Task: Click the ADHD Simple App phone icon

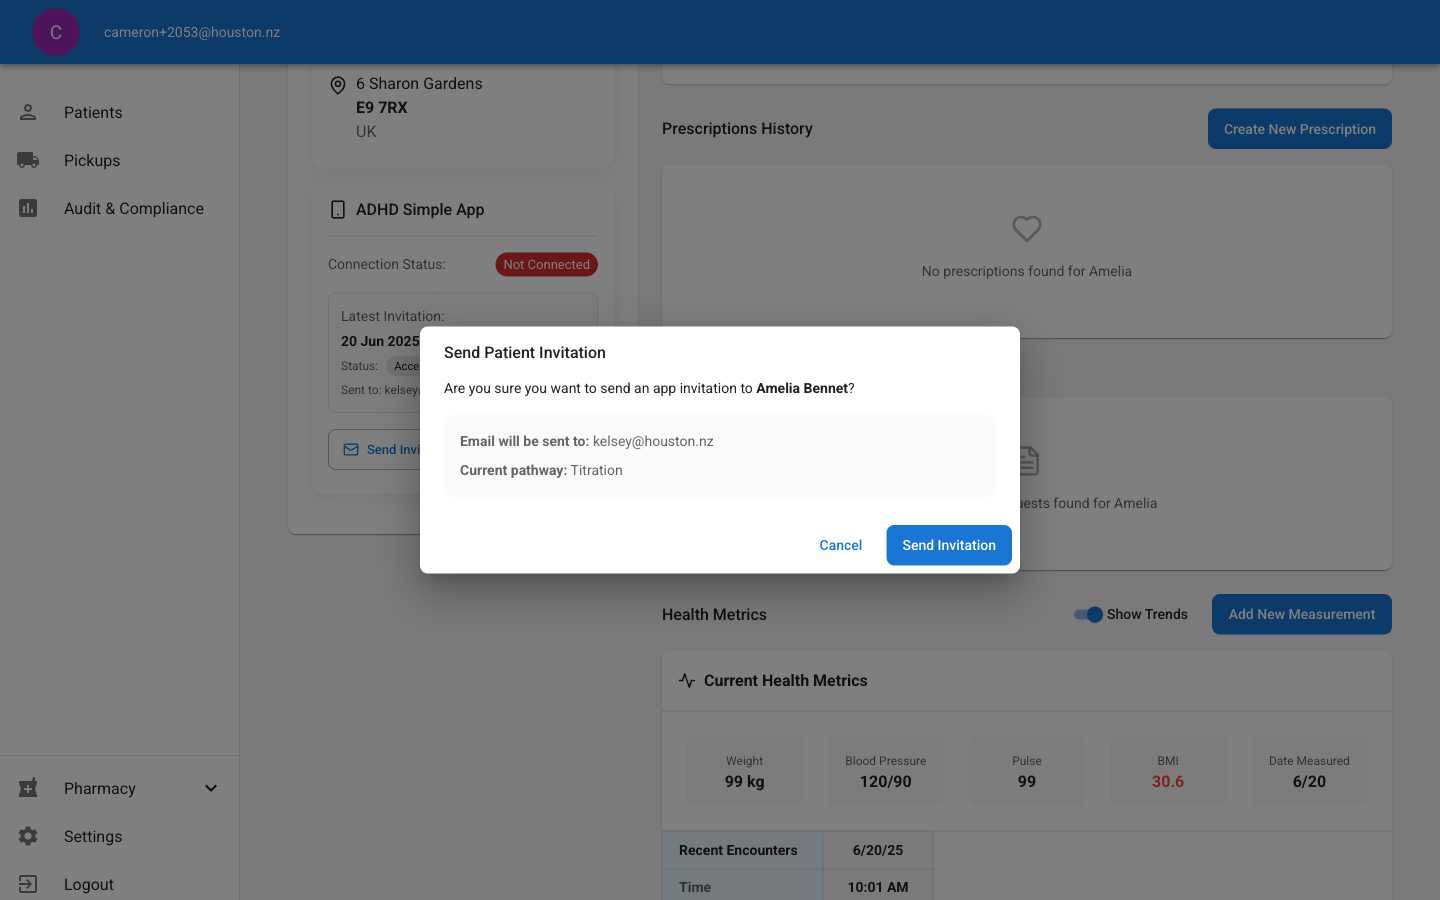Action: click(x=338, y=209)
